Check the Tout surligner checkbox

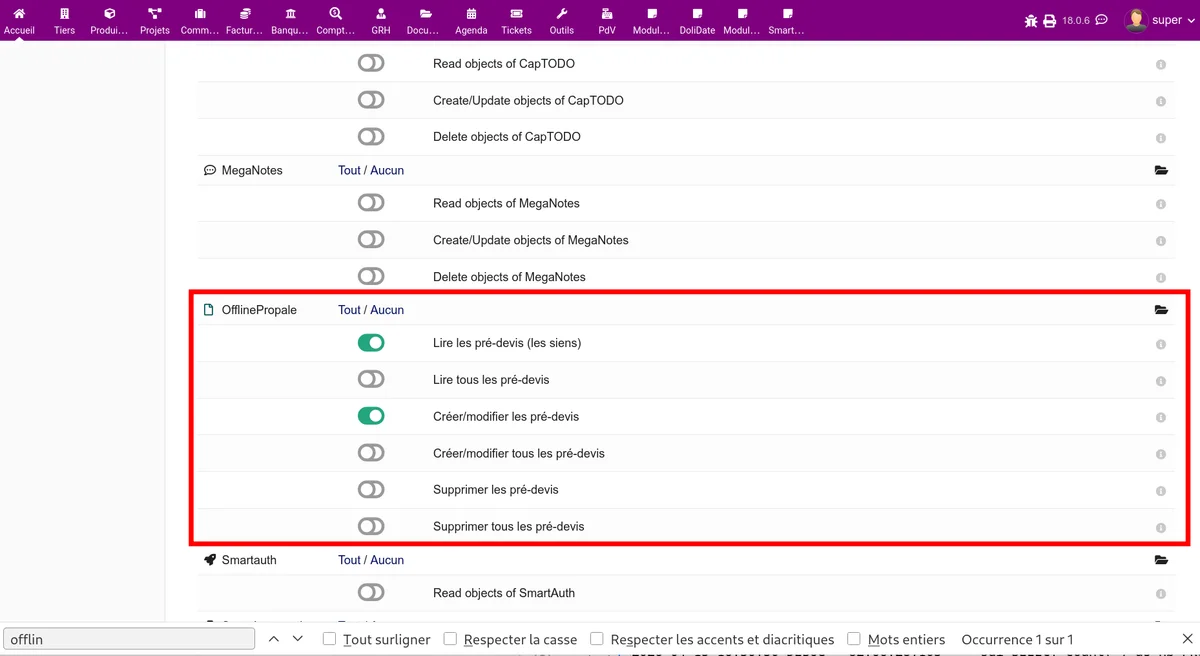pos(330,639)
